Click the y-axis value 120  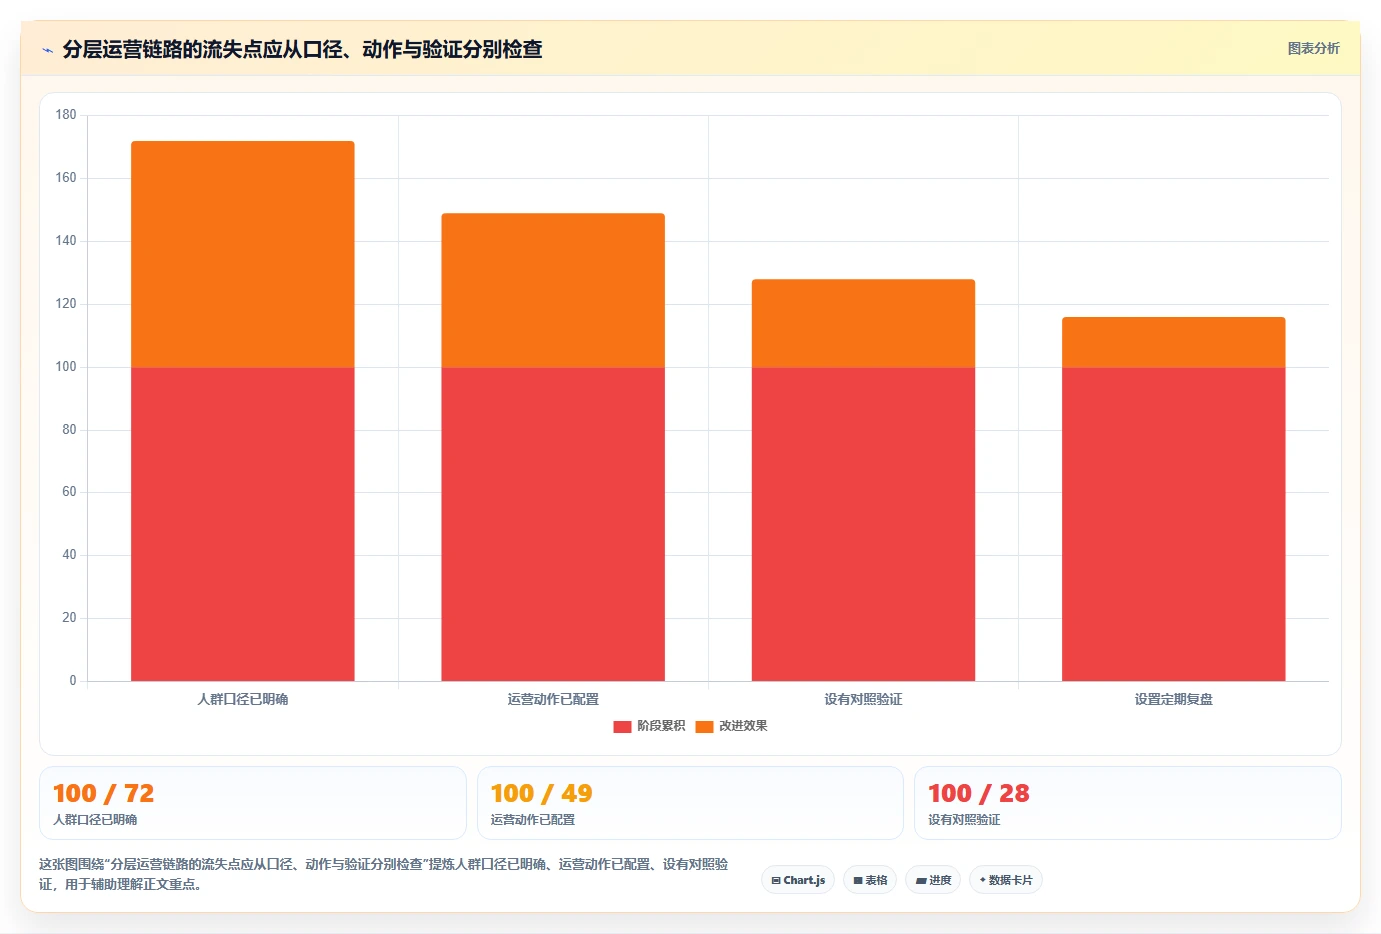(x=66, y=304)
